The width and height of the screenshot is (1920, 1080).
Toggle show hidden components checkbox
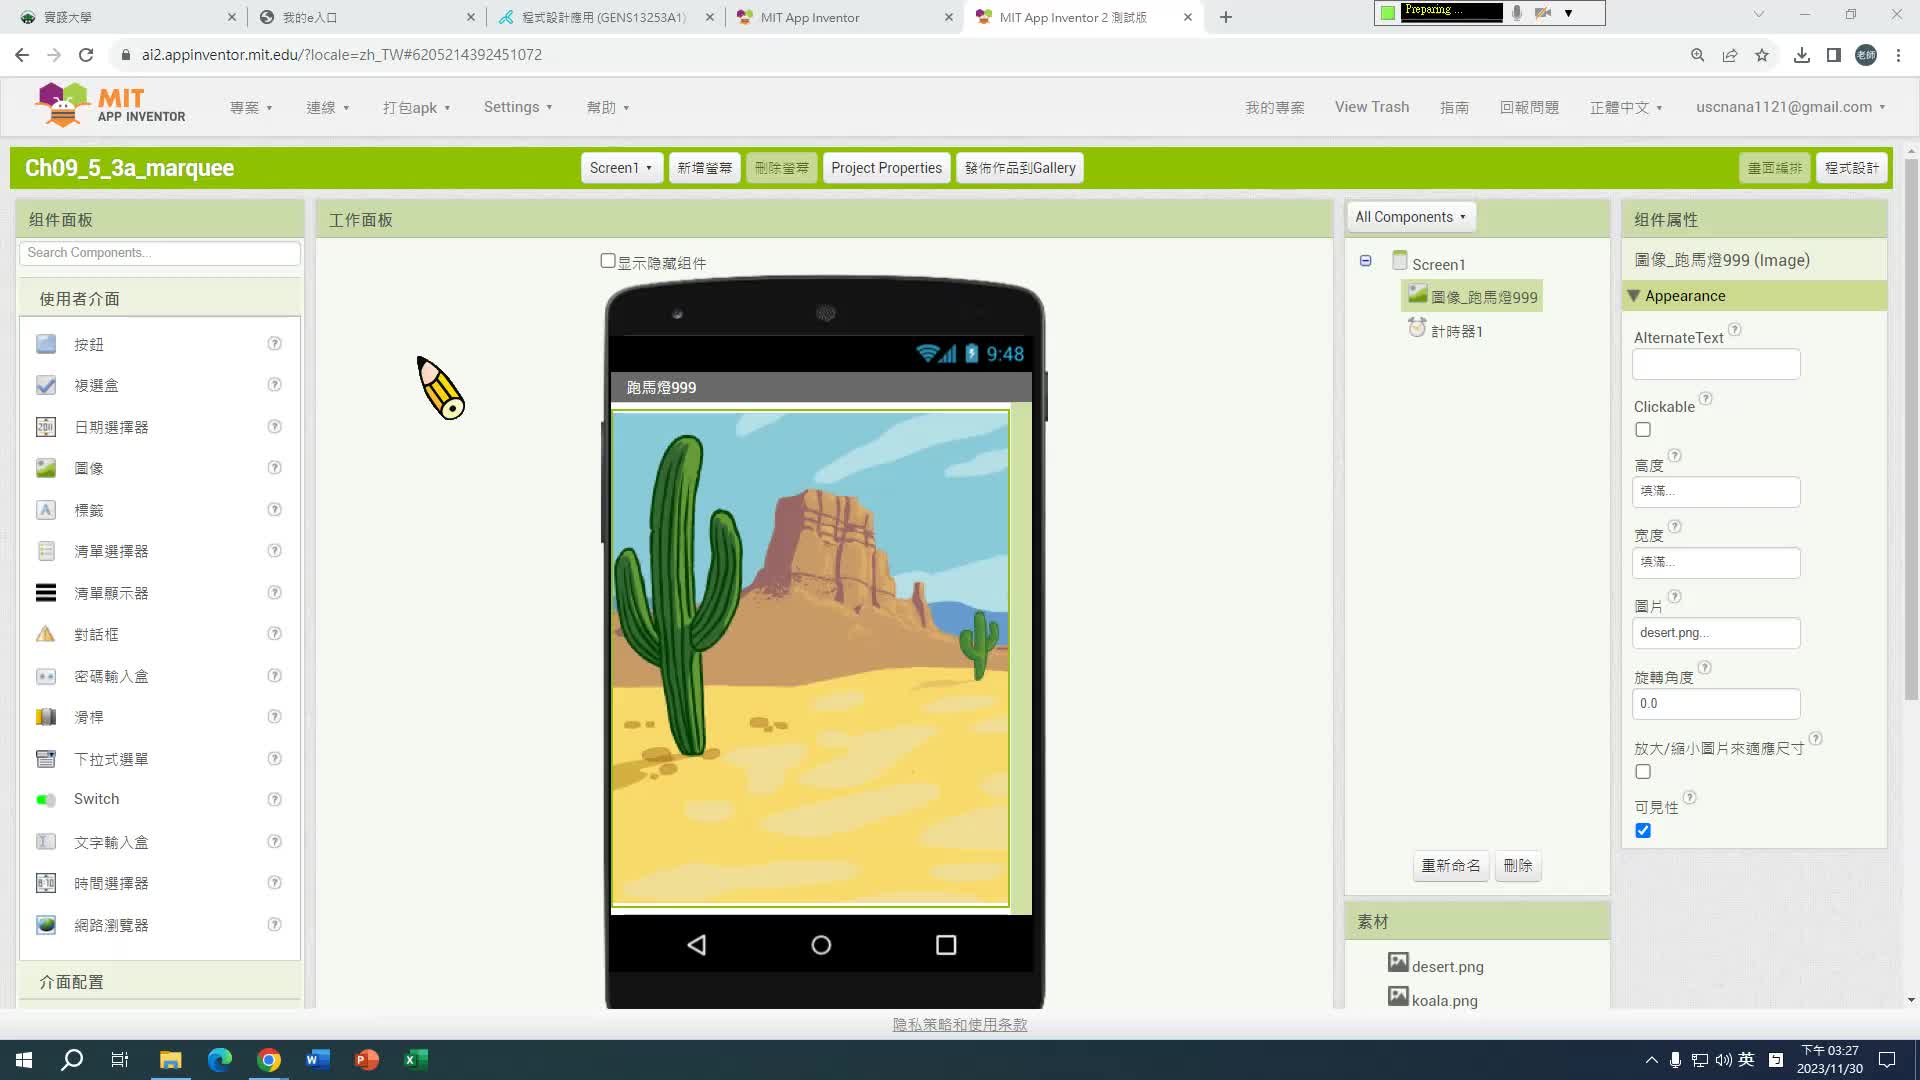[x=607, y=261]
